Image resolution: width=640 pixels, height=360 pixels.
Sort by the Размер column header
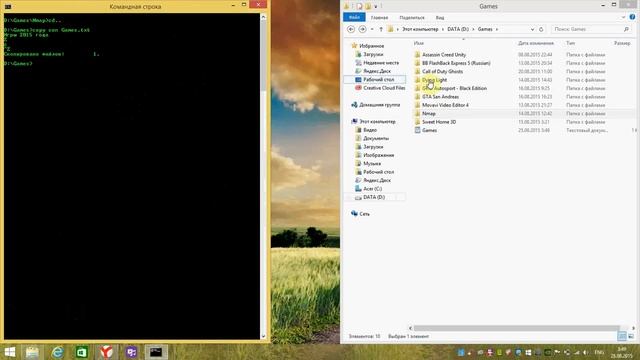click(622, 43)
